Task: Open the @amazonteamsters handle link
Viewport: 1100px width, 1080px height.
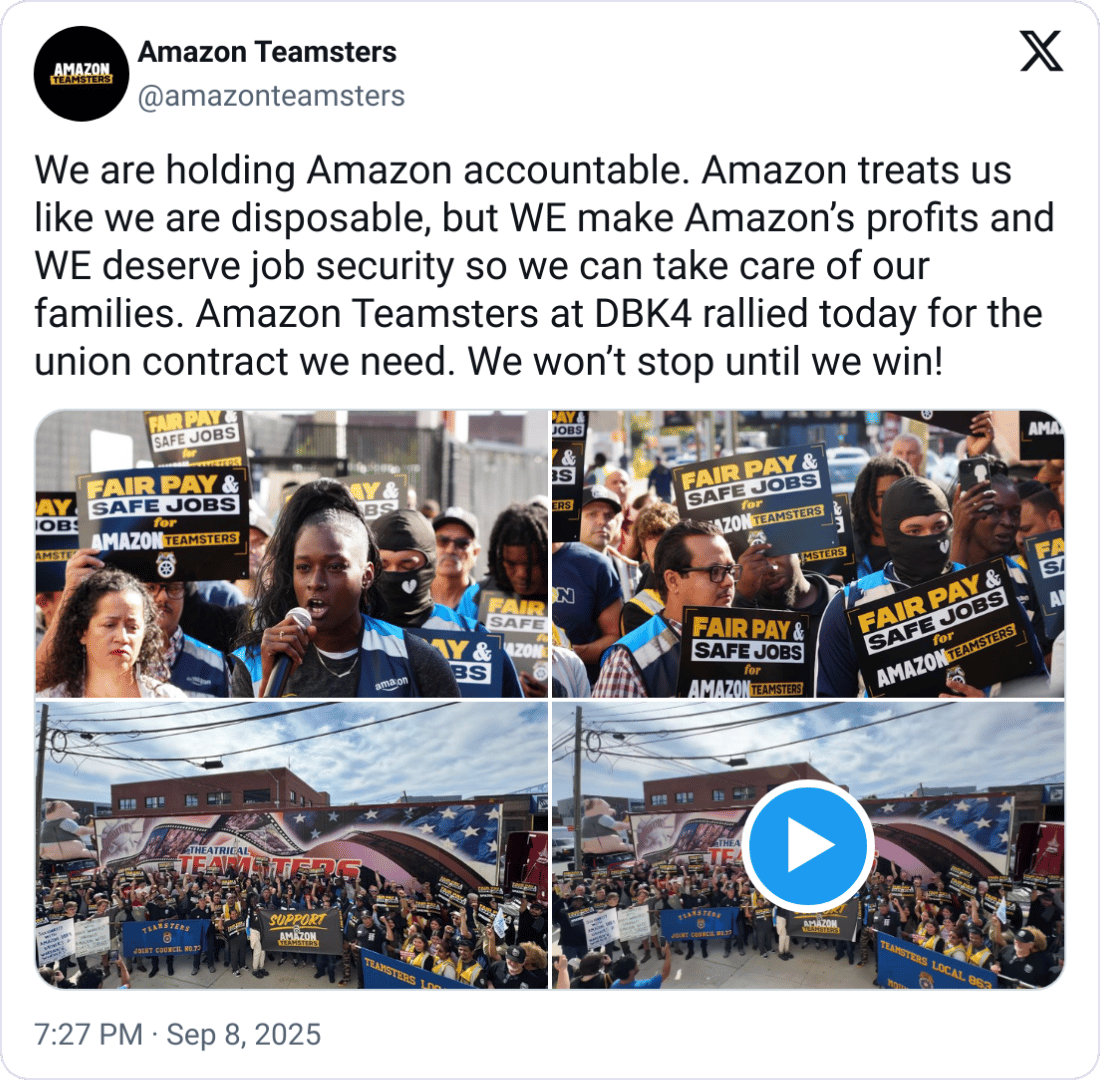Action: point(271,96)
